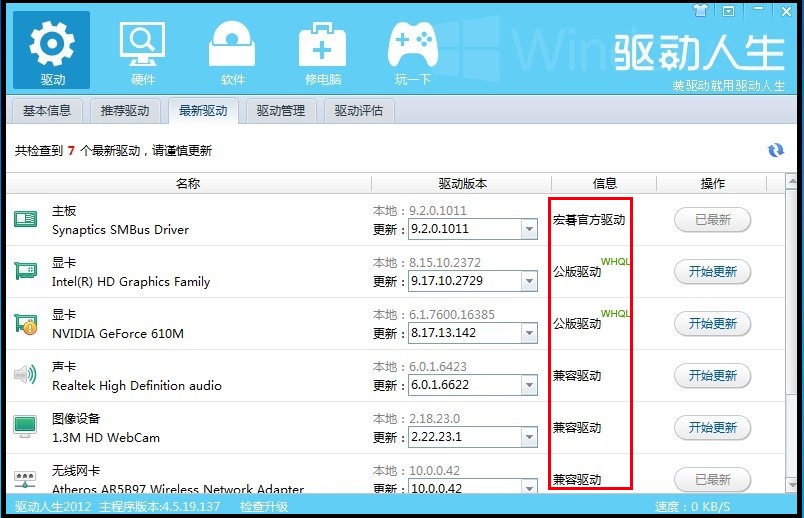Open the title bar menu dropdown icon
804x518 pixels.
[728, 11]
